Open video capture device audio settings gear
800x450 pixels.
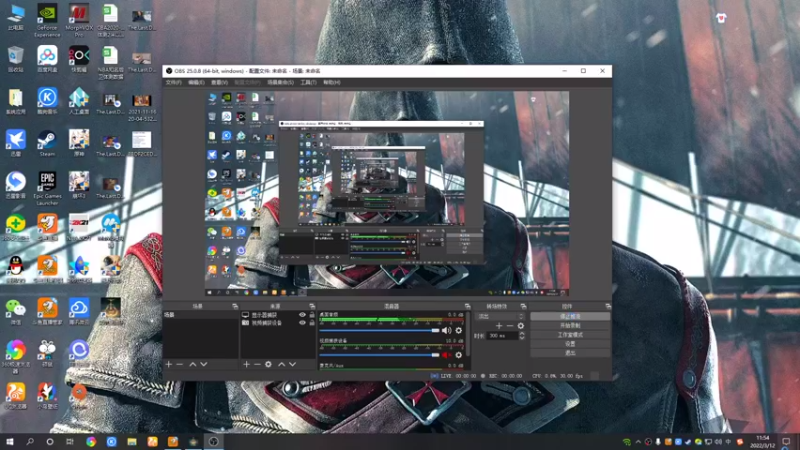459,355
